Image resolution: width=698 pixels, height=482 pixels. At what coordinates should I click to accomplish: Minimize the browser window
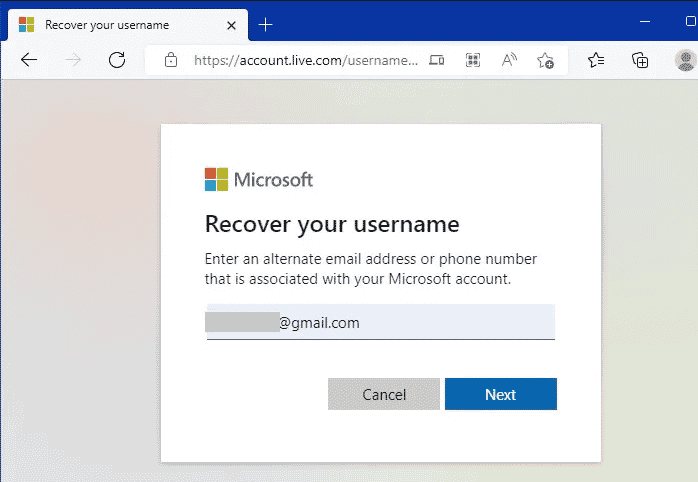645,21
